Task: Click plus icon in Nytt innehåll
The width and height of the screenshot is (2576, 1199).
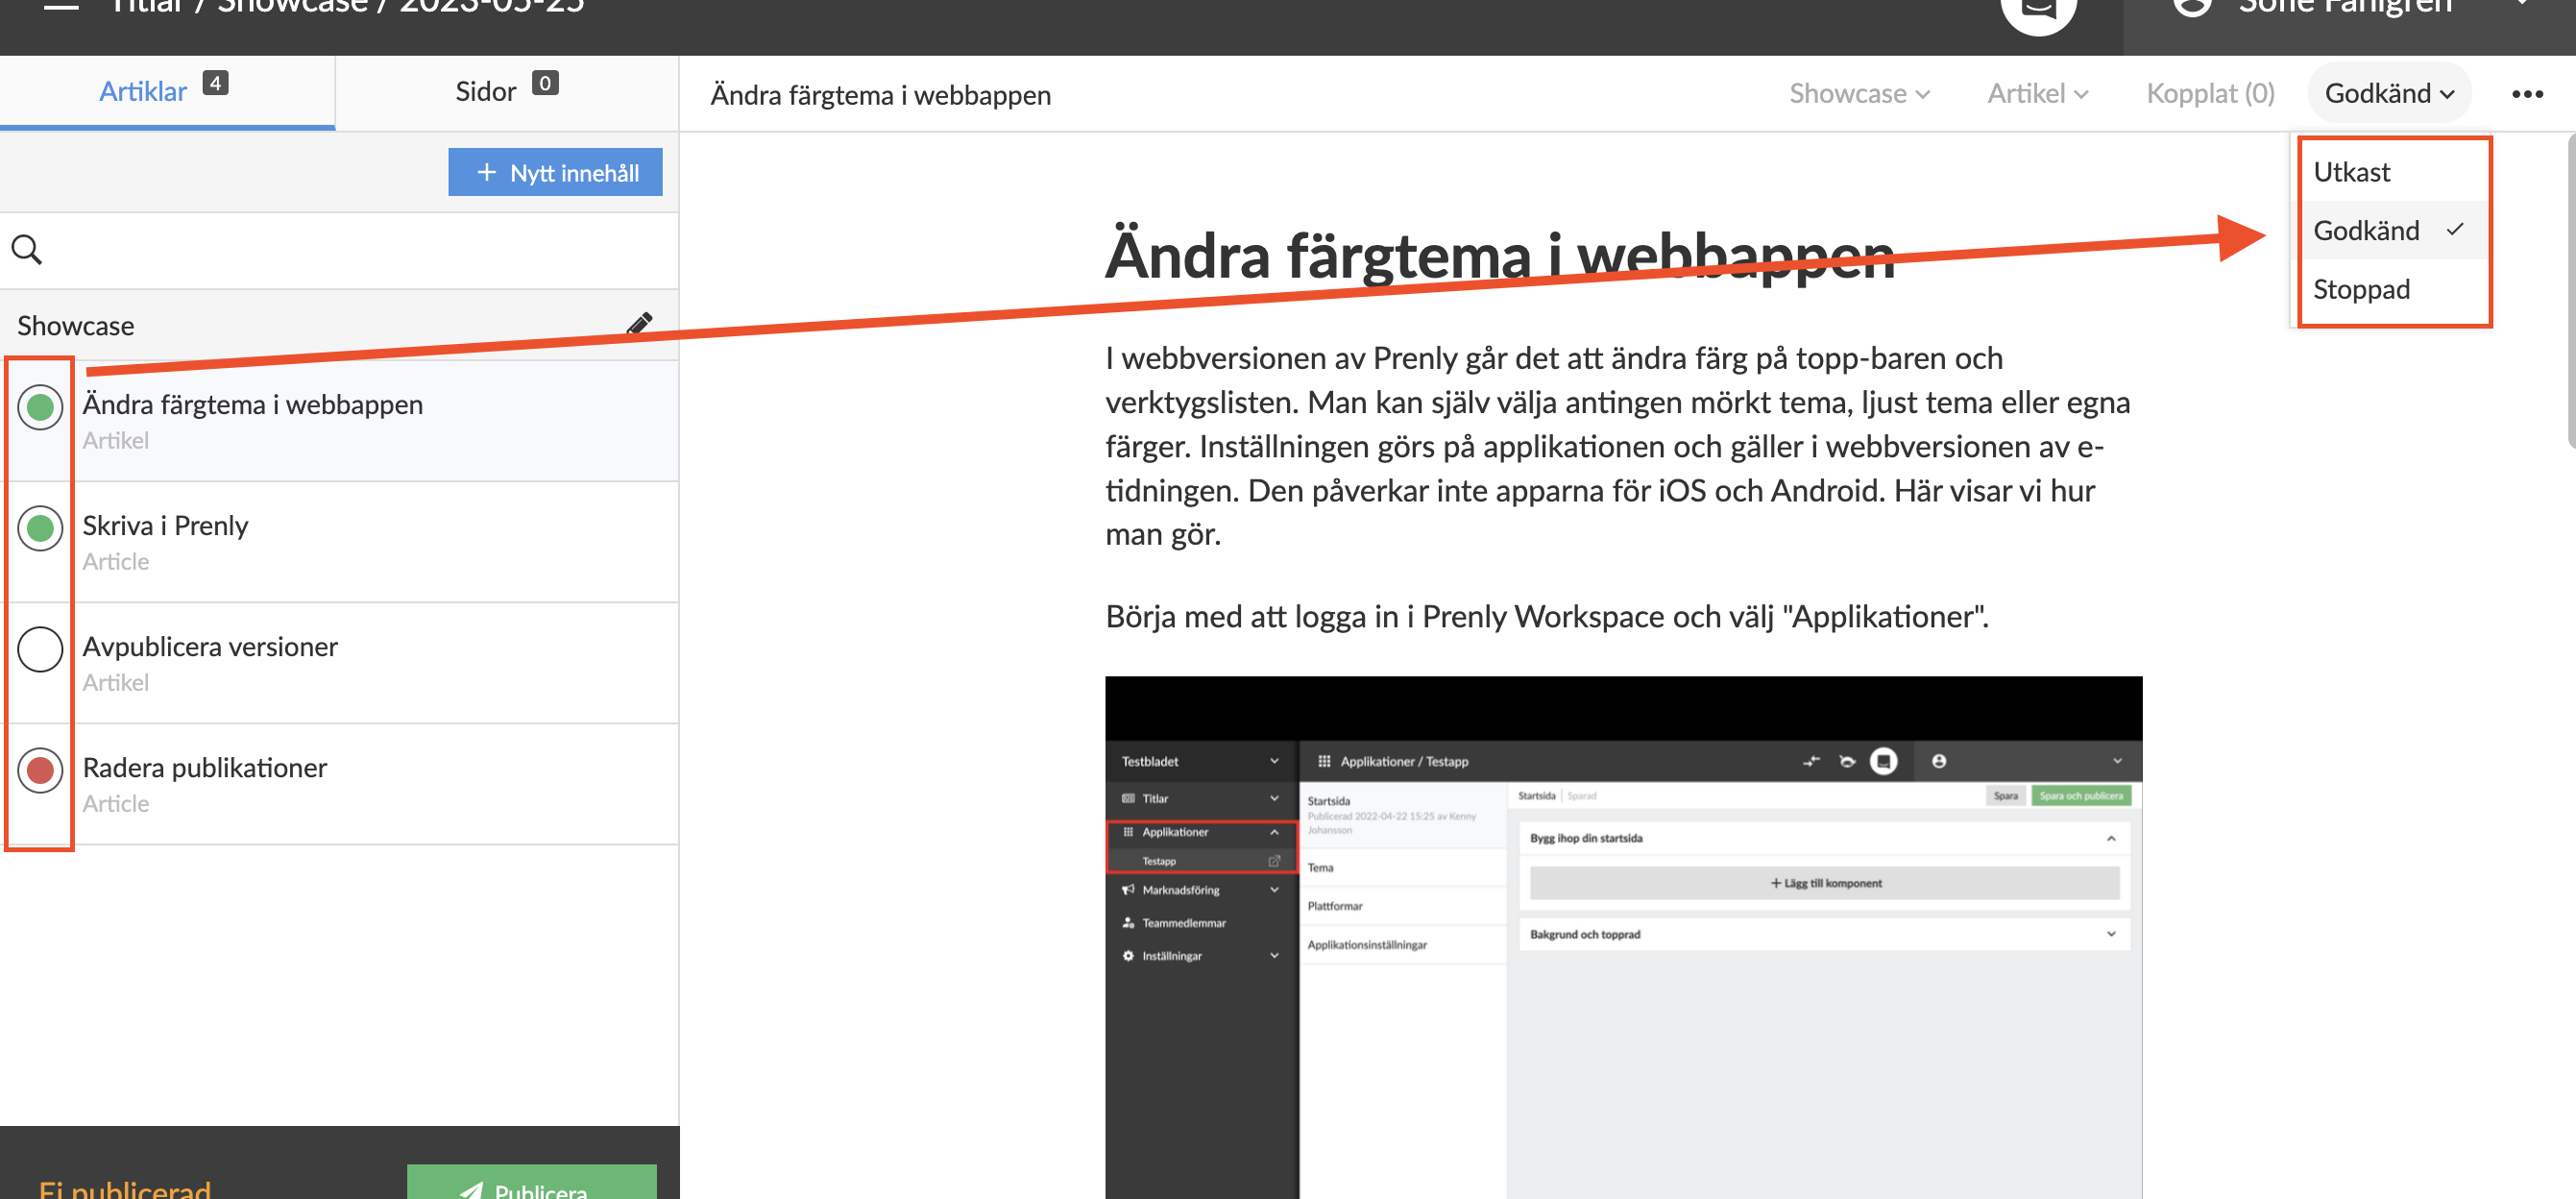Action: click(x=487, y=172)
